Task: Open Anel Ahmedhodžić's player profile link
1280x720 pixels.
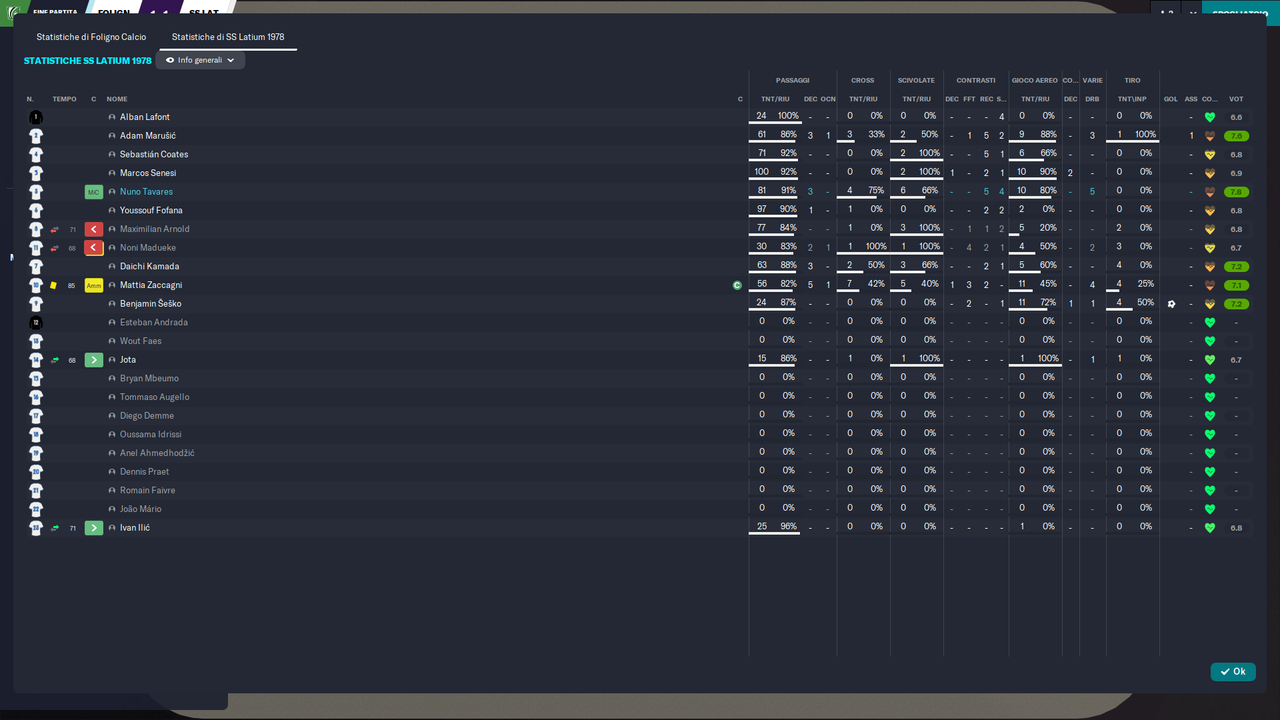Action: [157, 453]
